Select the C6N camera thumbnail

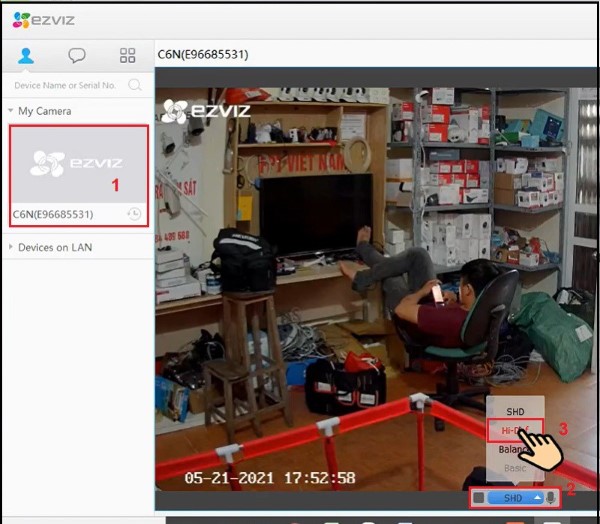click(x=77, y=164)
